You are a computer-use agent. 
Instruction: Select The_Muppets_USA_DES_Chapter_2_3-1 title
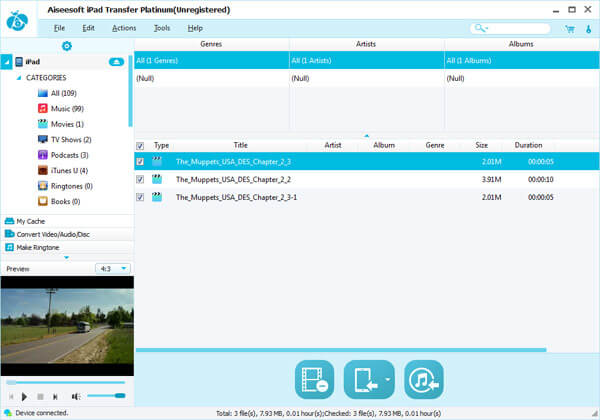236,197
